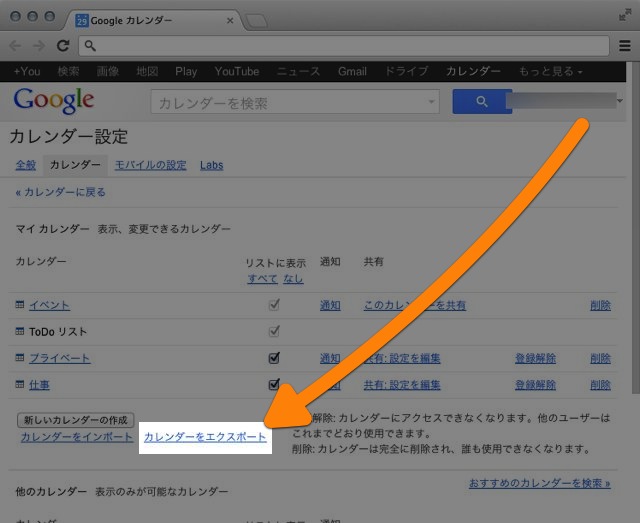Click 共有: 設定を編集 in プライベート row
The height and width of the screenshot is (523, 640).
pos(402,358)
